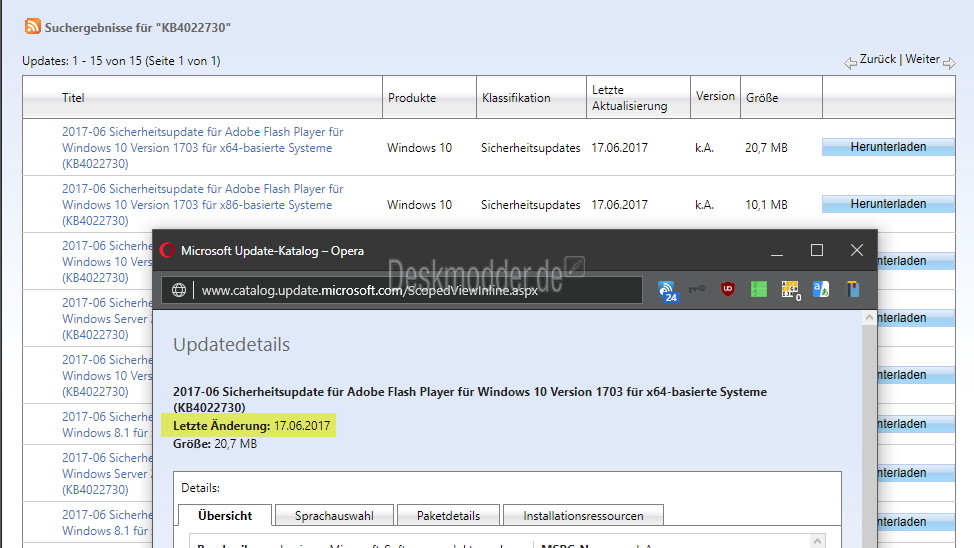Open the translate extension icon
974x548 pixels.
point(821,289)
